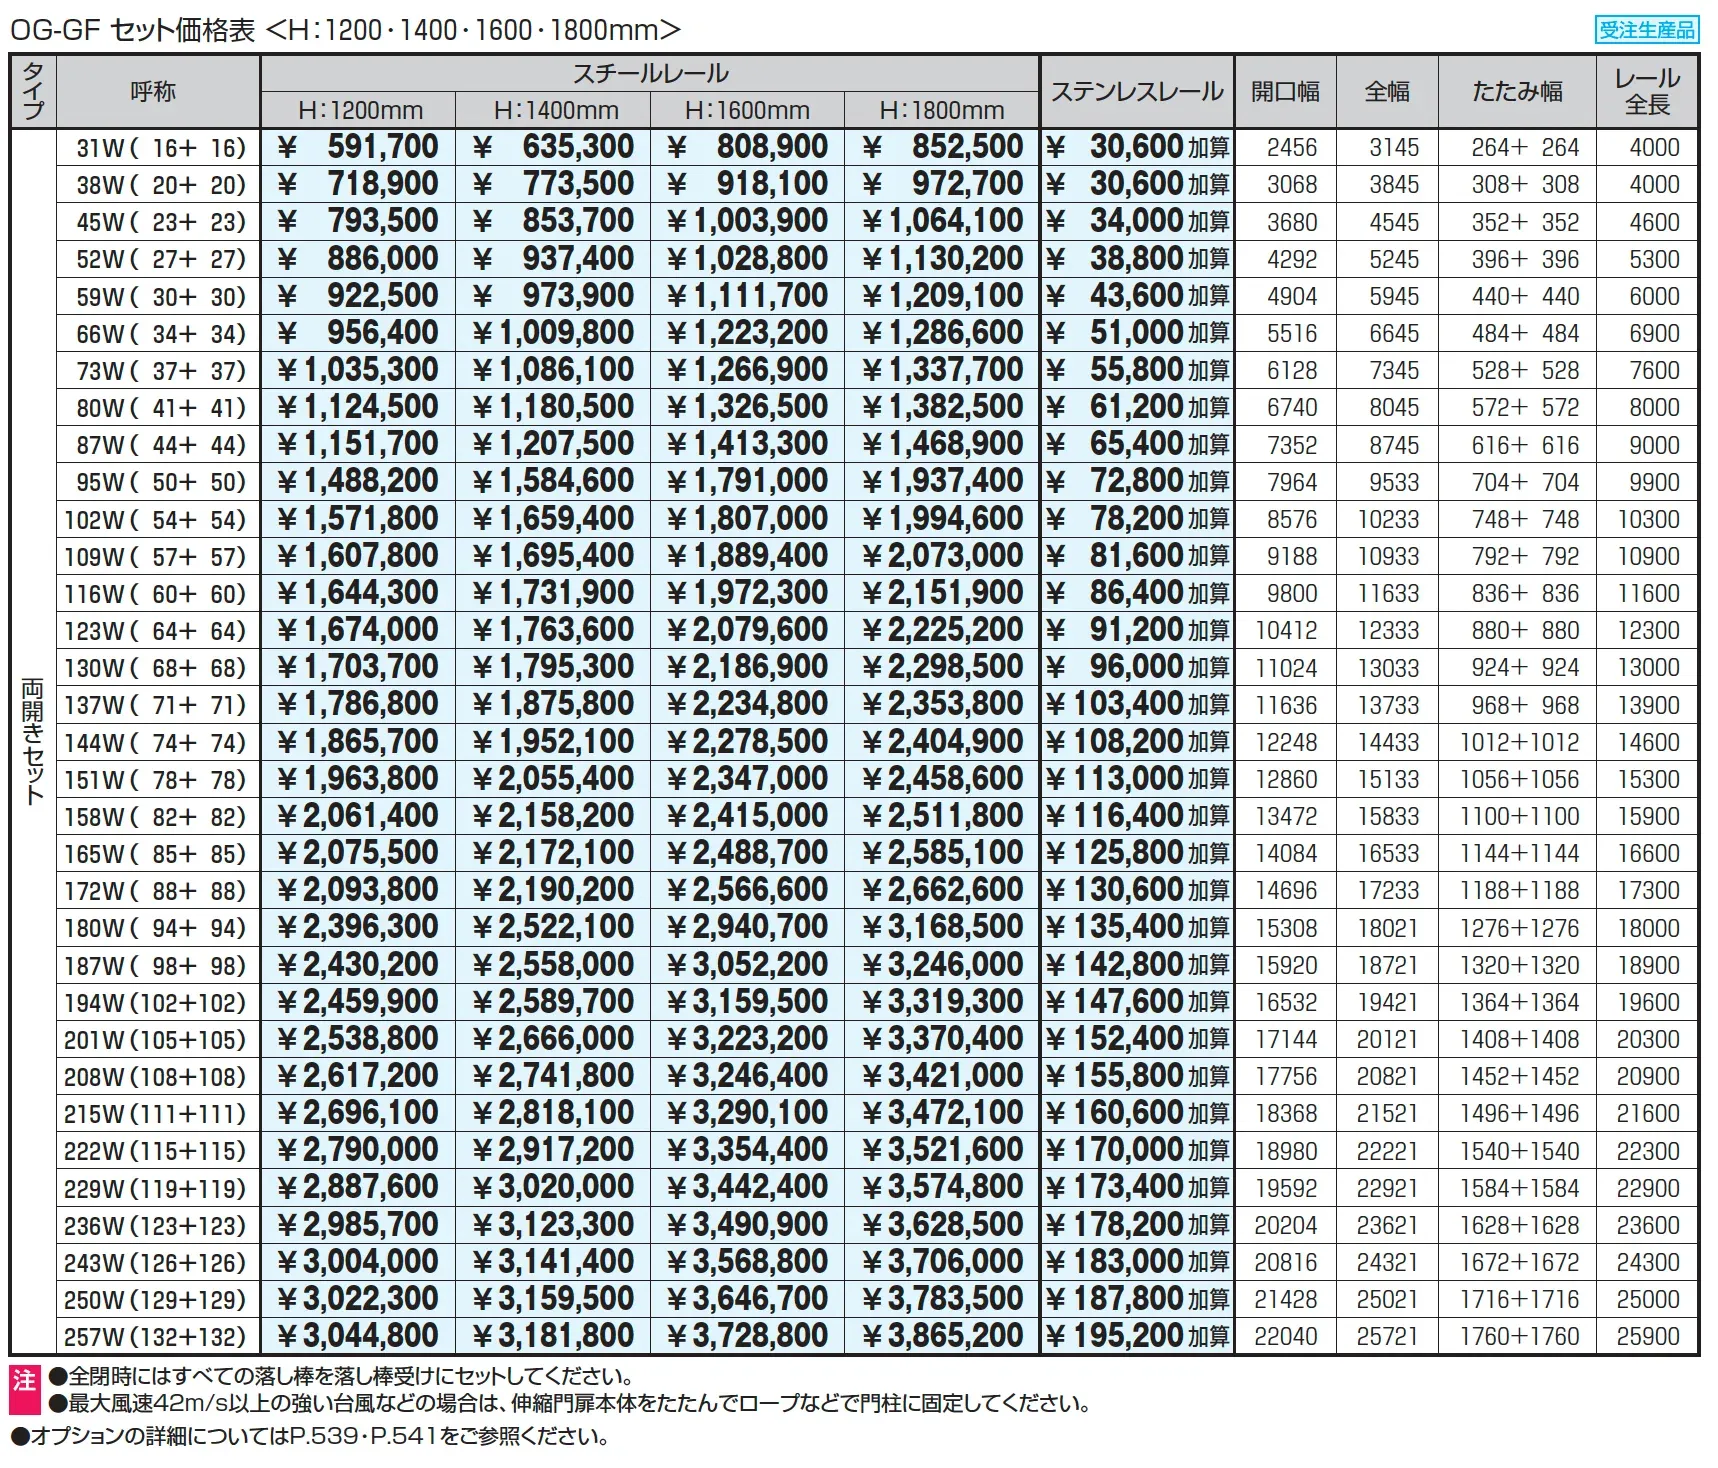Click the 受注生産品 badge
1718x1468 pixels.
point(1647,30)
